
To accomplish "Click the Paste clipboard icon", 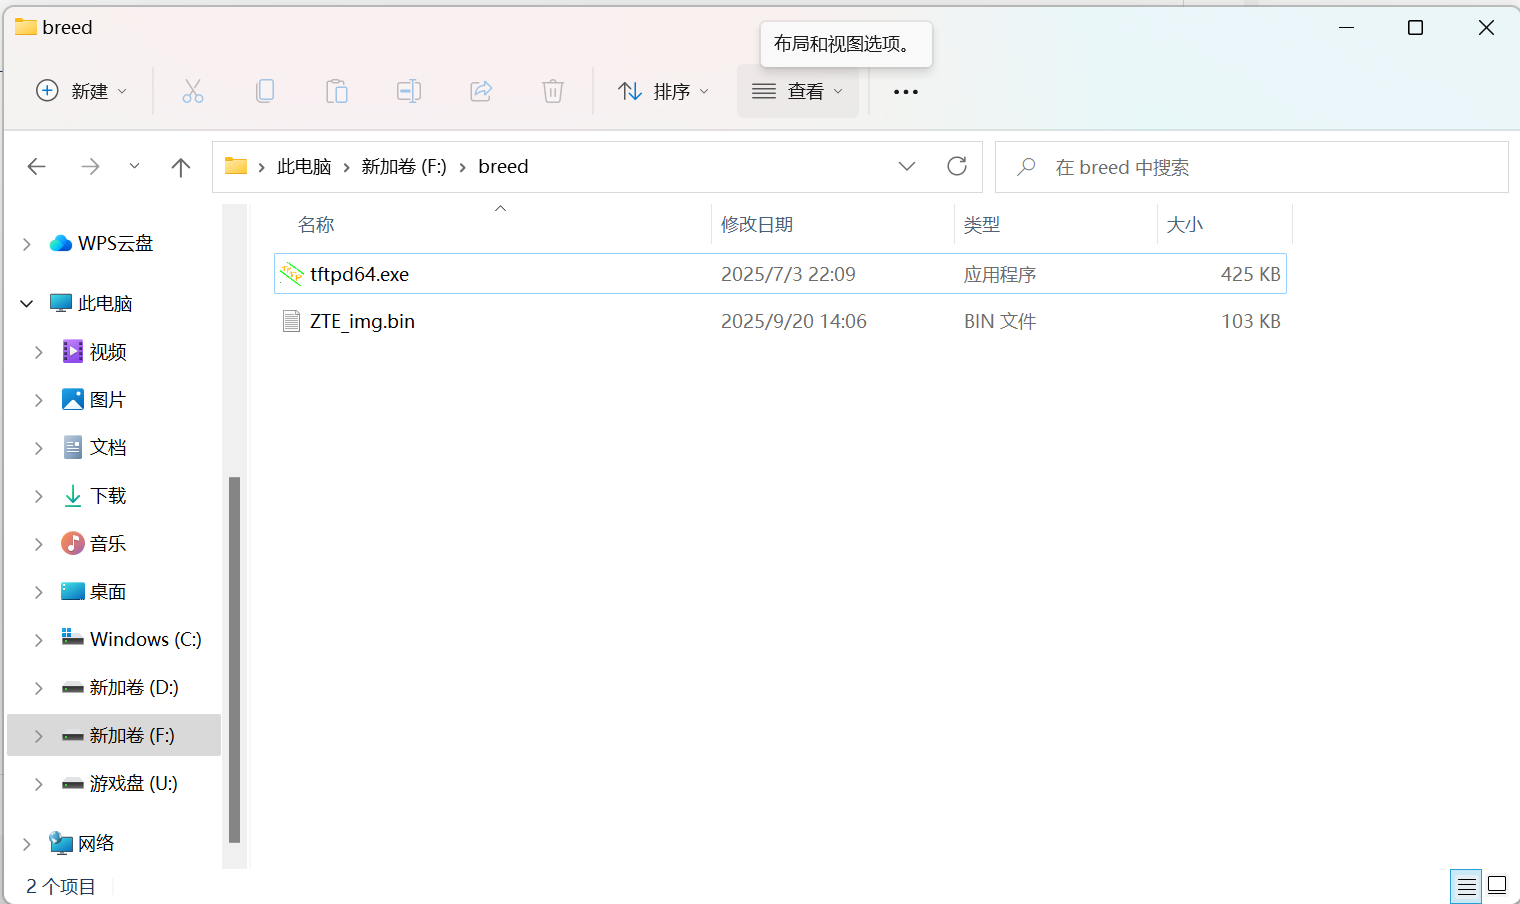I will coord(337,91).
